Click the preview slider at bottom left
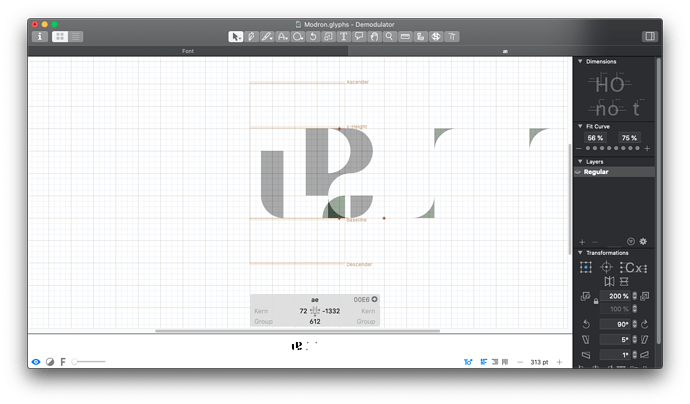The height and width of the screenshot is (404, 690). [x=88, y=362]
